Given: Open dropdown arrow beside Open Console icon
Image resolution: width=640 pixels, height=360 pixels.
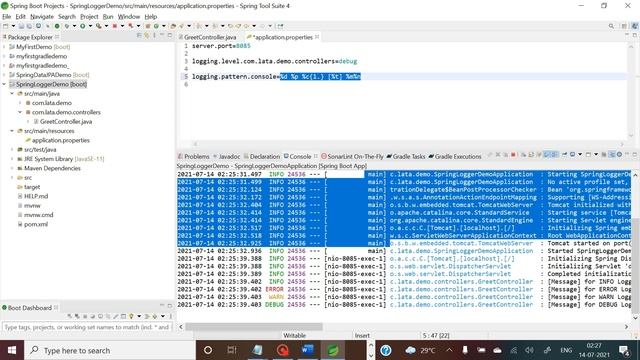Looking at the screenshot, I should [x=596, y=155].
